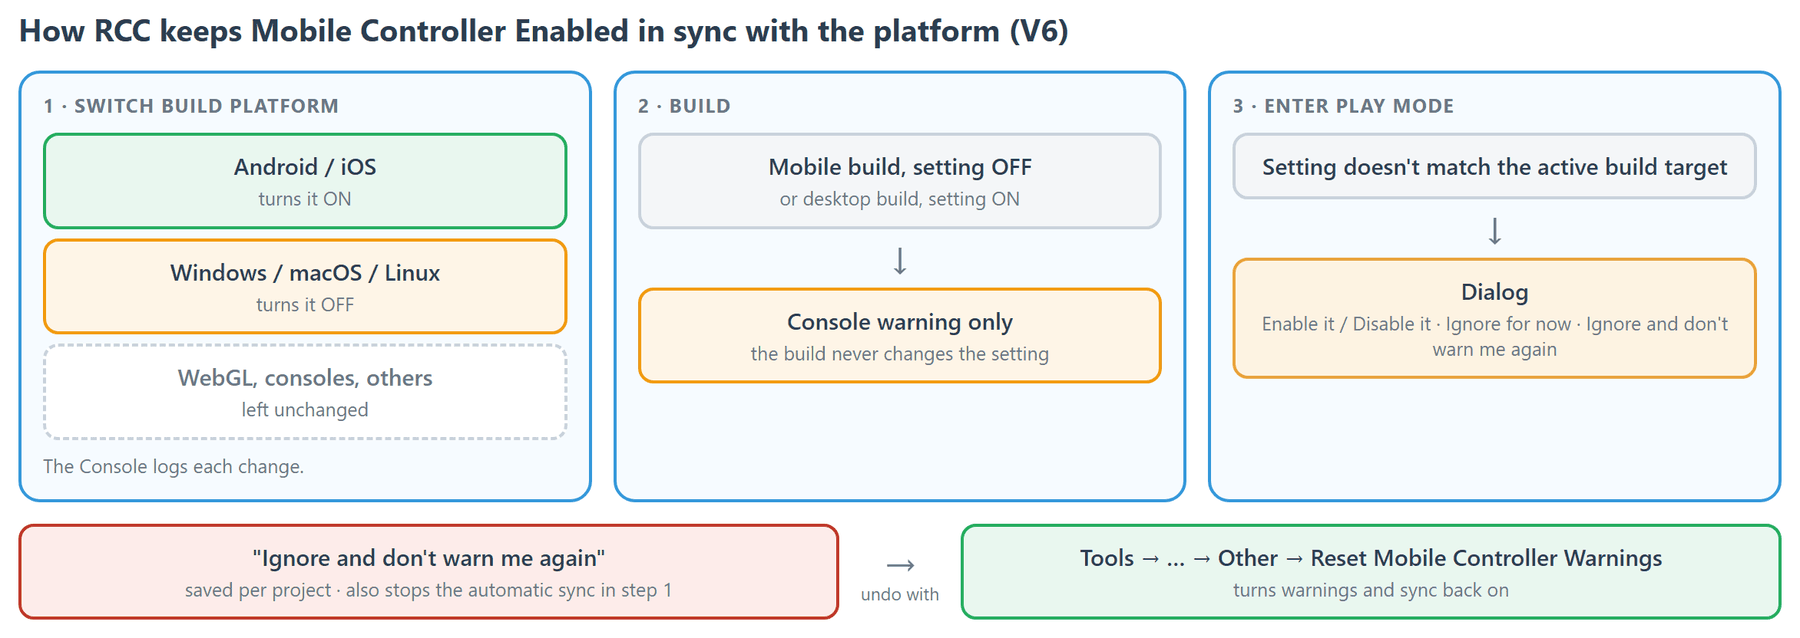Click the dialog options text starting 'Enable it'
Image resolution: width=1800 pixels, height=638 pixels.
[1495, 337]
